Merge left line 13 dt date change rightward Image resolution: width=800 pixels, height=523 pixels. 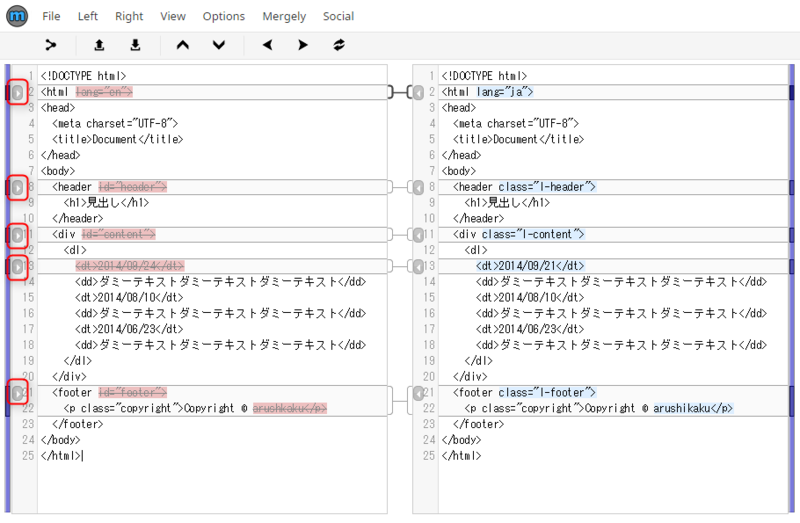pos(18,266)
